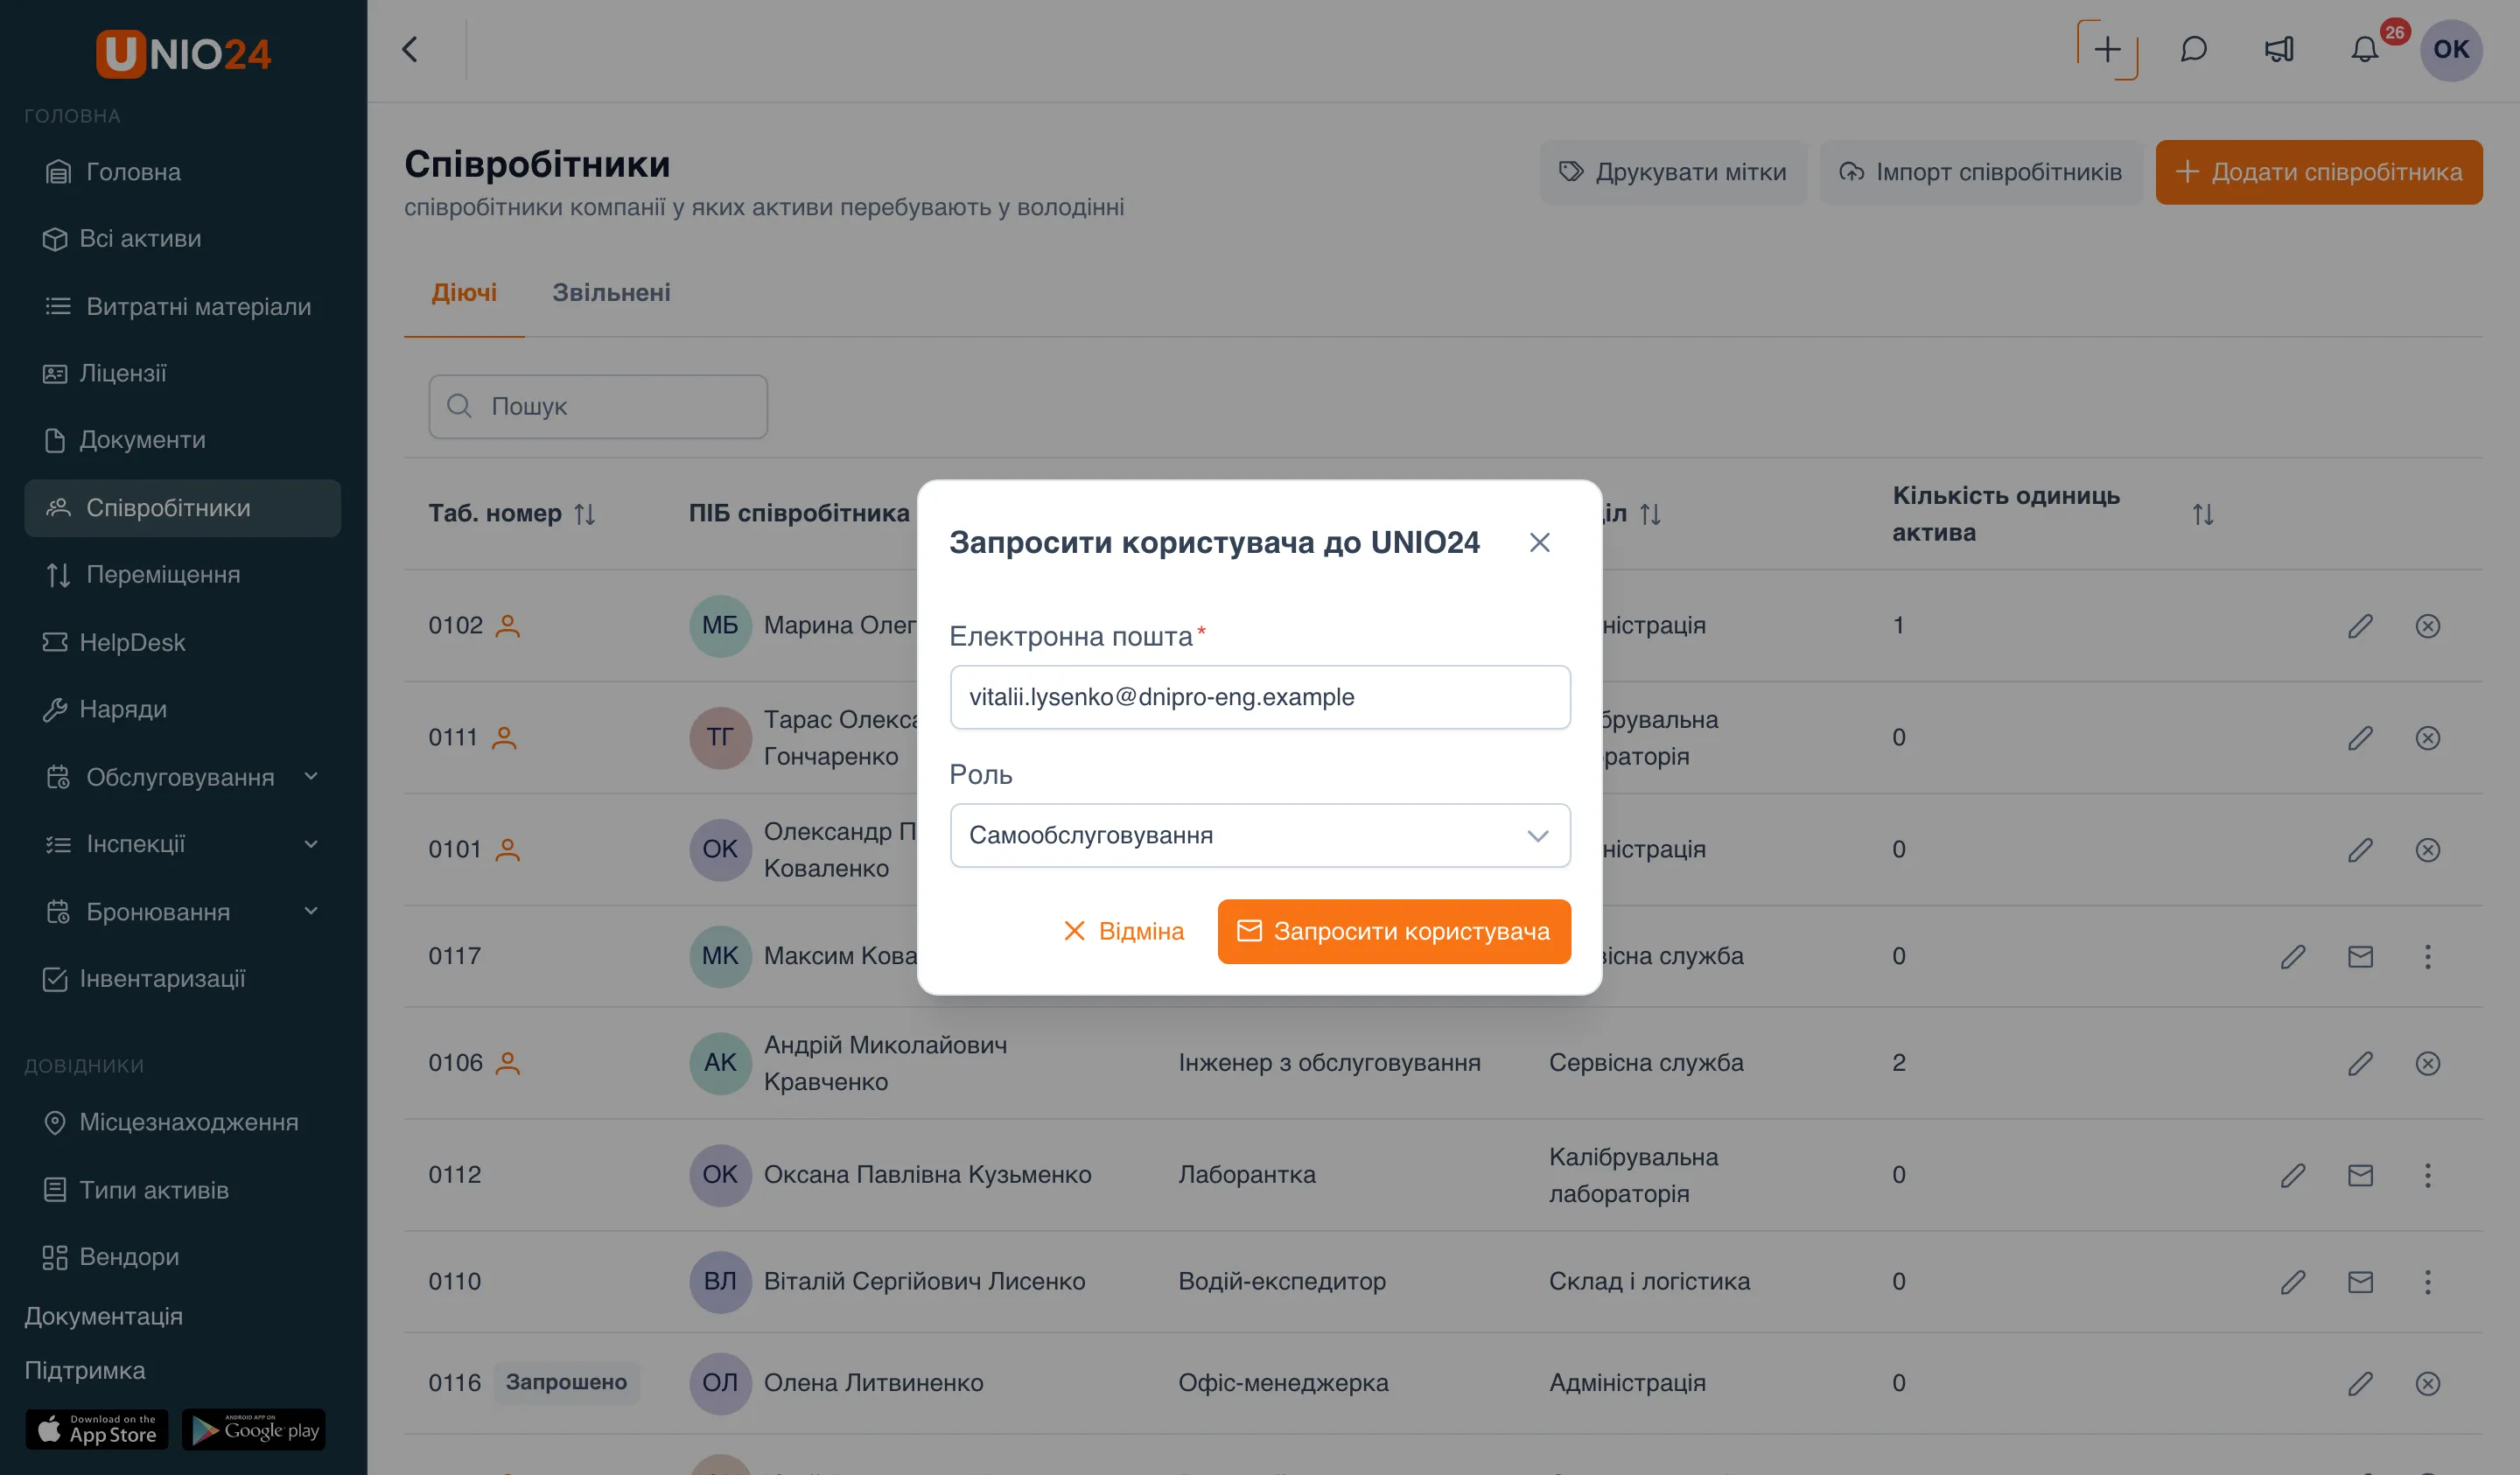Click Друкувати мітки button
Screen dimensions: 2520x1475
point(1673,172)
